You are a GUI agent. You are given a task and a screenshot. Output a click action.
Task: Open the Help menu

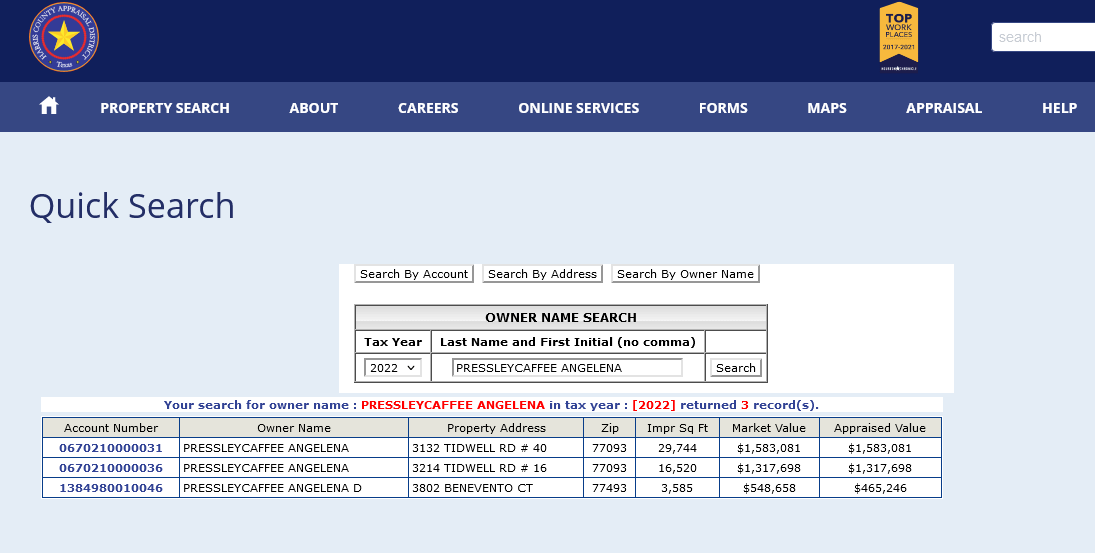click(1059, 108)
